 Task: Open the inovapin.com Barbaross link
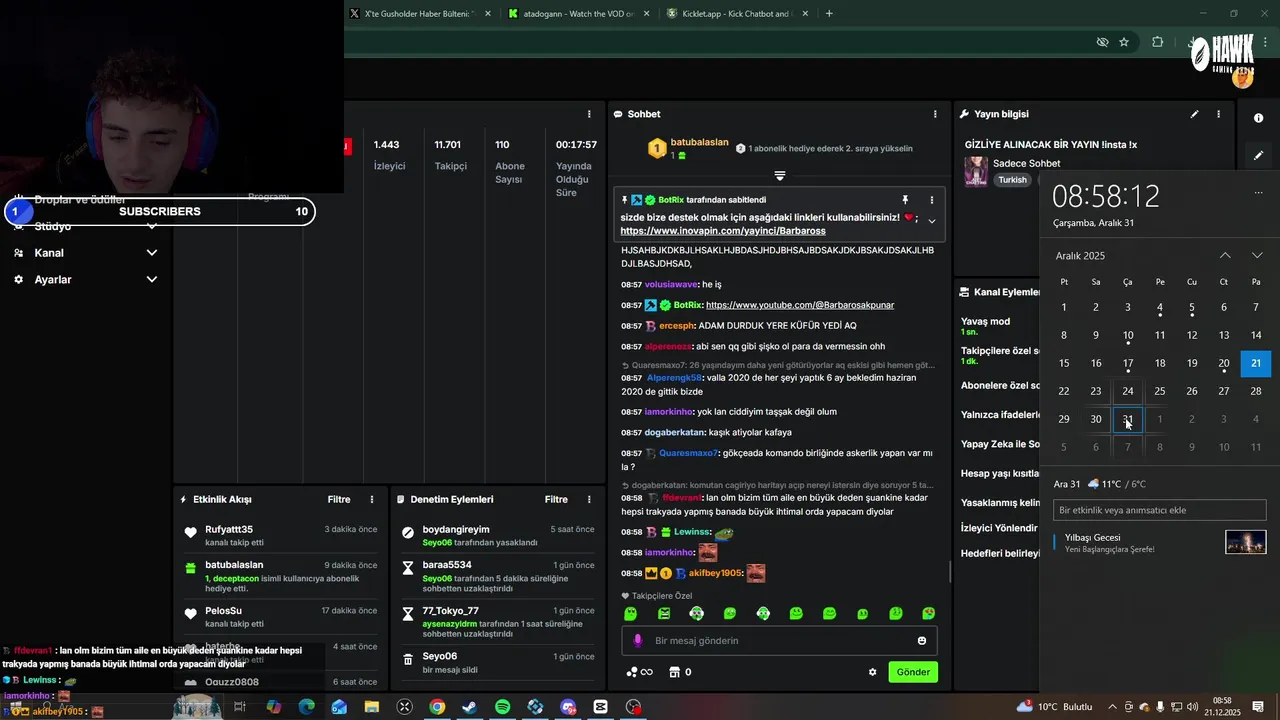point(723,231)
